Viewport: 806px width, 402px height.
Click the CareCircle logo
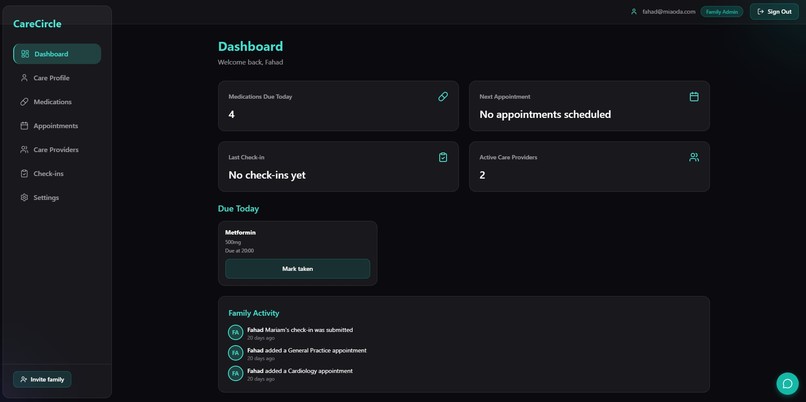37,24
